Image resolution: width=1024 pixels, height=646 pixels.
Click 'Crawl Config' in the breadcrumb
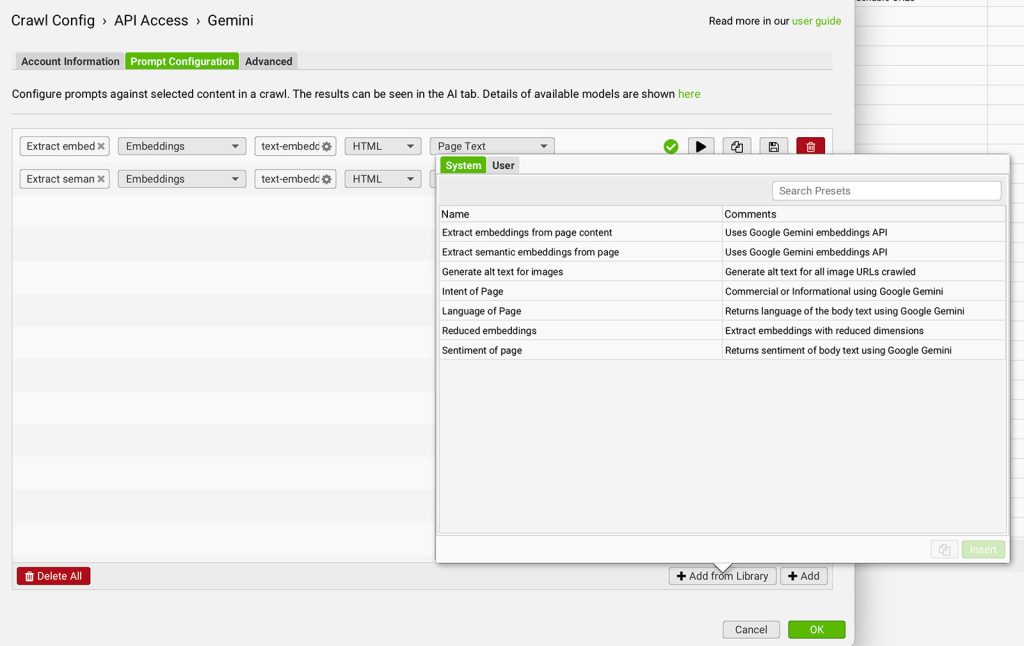53,20
